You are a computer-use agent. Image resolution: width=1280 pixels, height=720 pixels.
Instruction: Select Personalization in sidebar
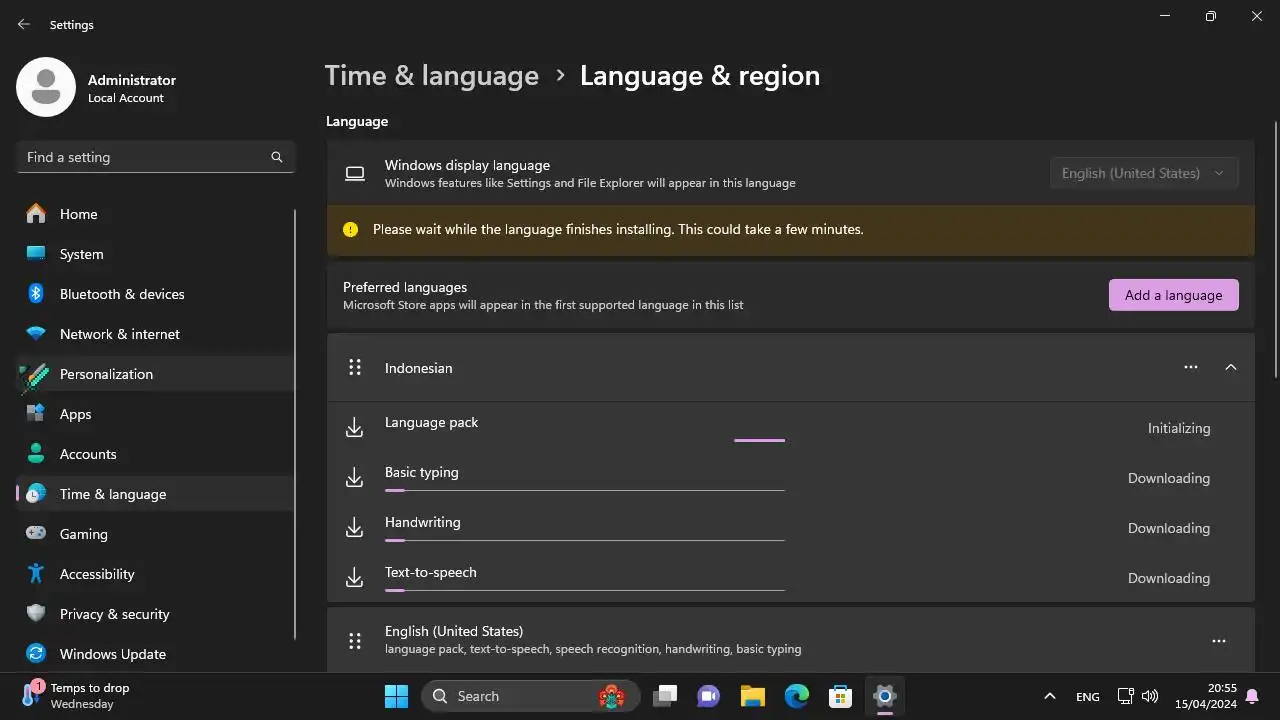pos(155,374)
